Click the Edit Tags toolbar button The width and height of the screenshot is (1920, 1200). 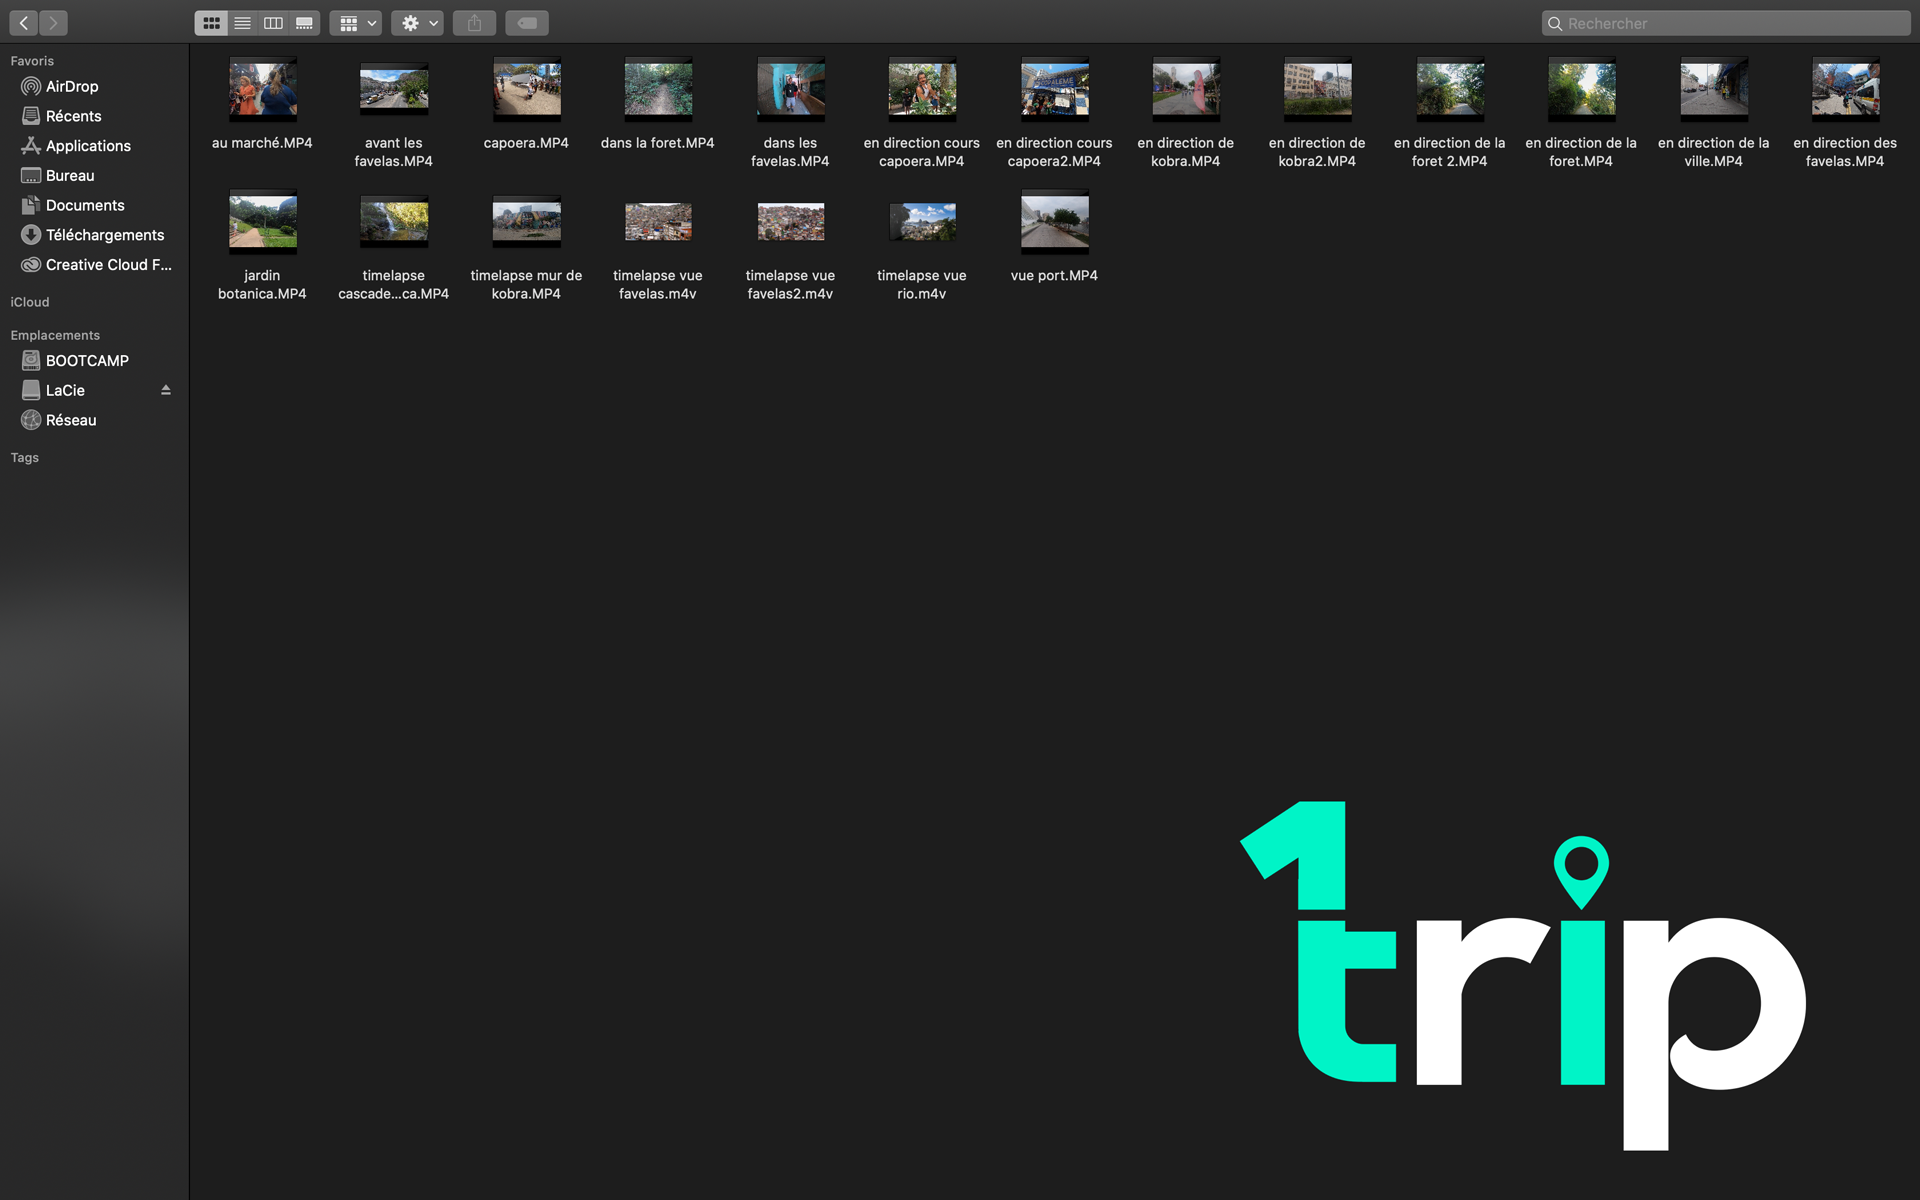click(x=527, y=23)
